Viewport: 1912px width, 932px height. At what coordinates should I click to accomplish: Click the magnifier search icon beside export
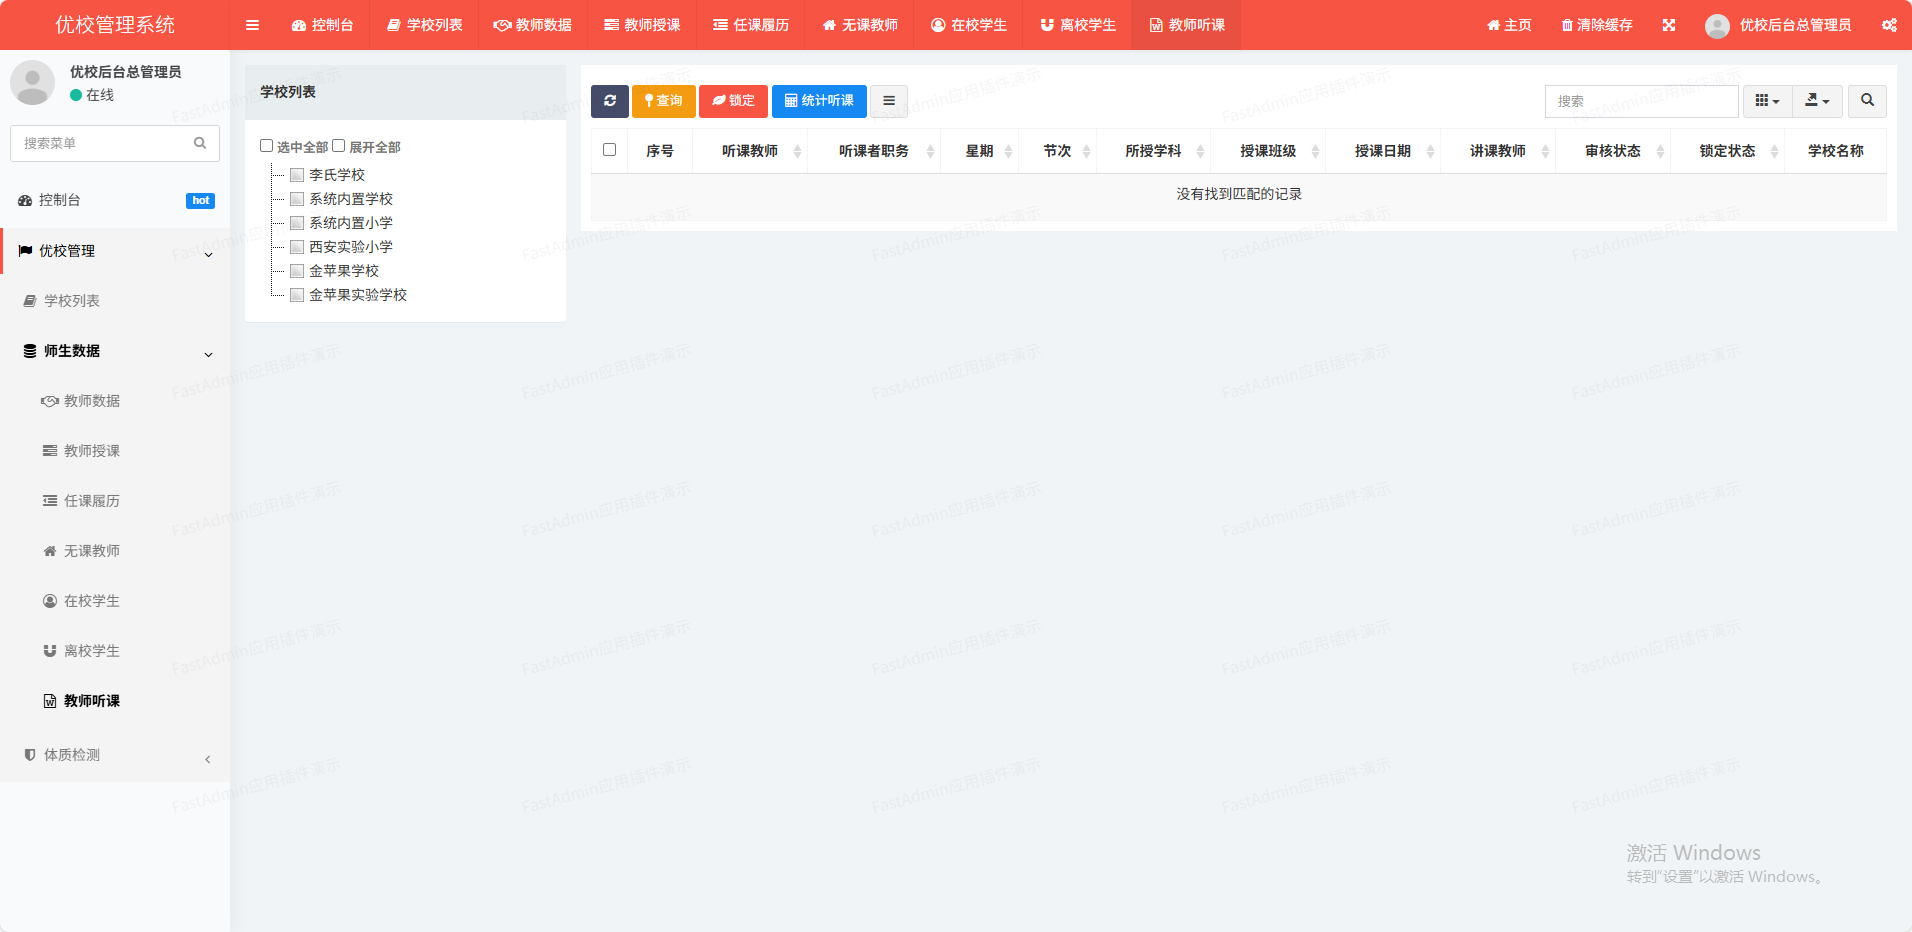click(1867, 101)
